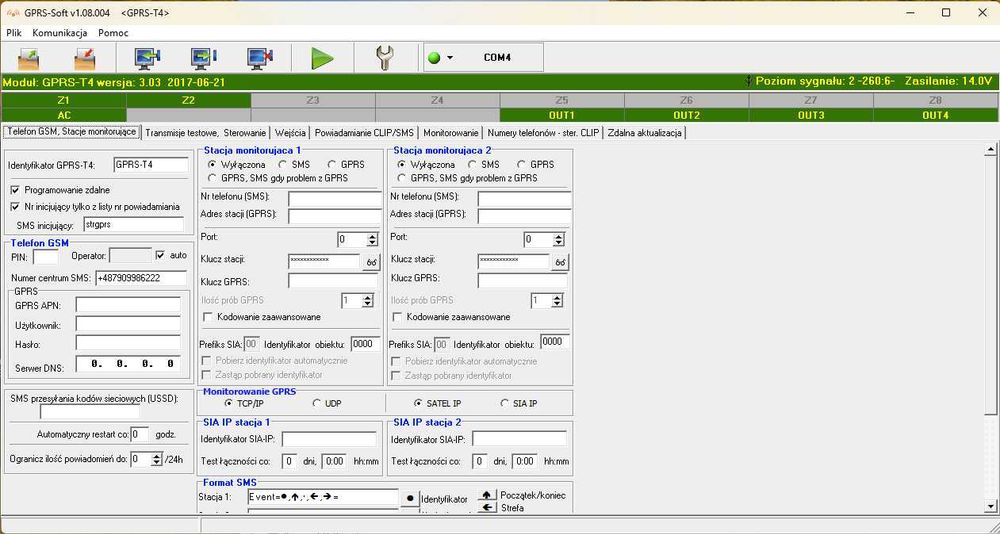Click the OUT1 output status cell
Image resolution: width=1000 pixels, height=534 pixels.
point(562,115)
